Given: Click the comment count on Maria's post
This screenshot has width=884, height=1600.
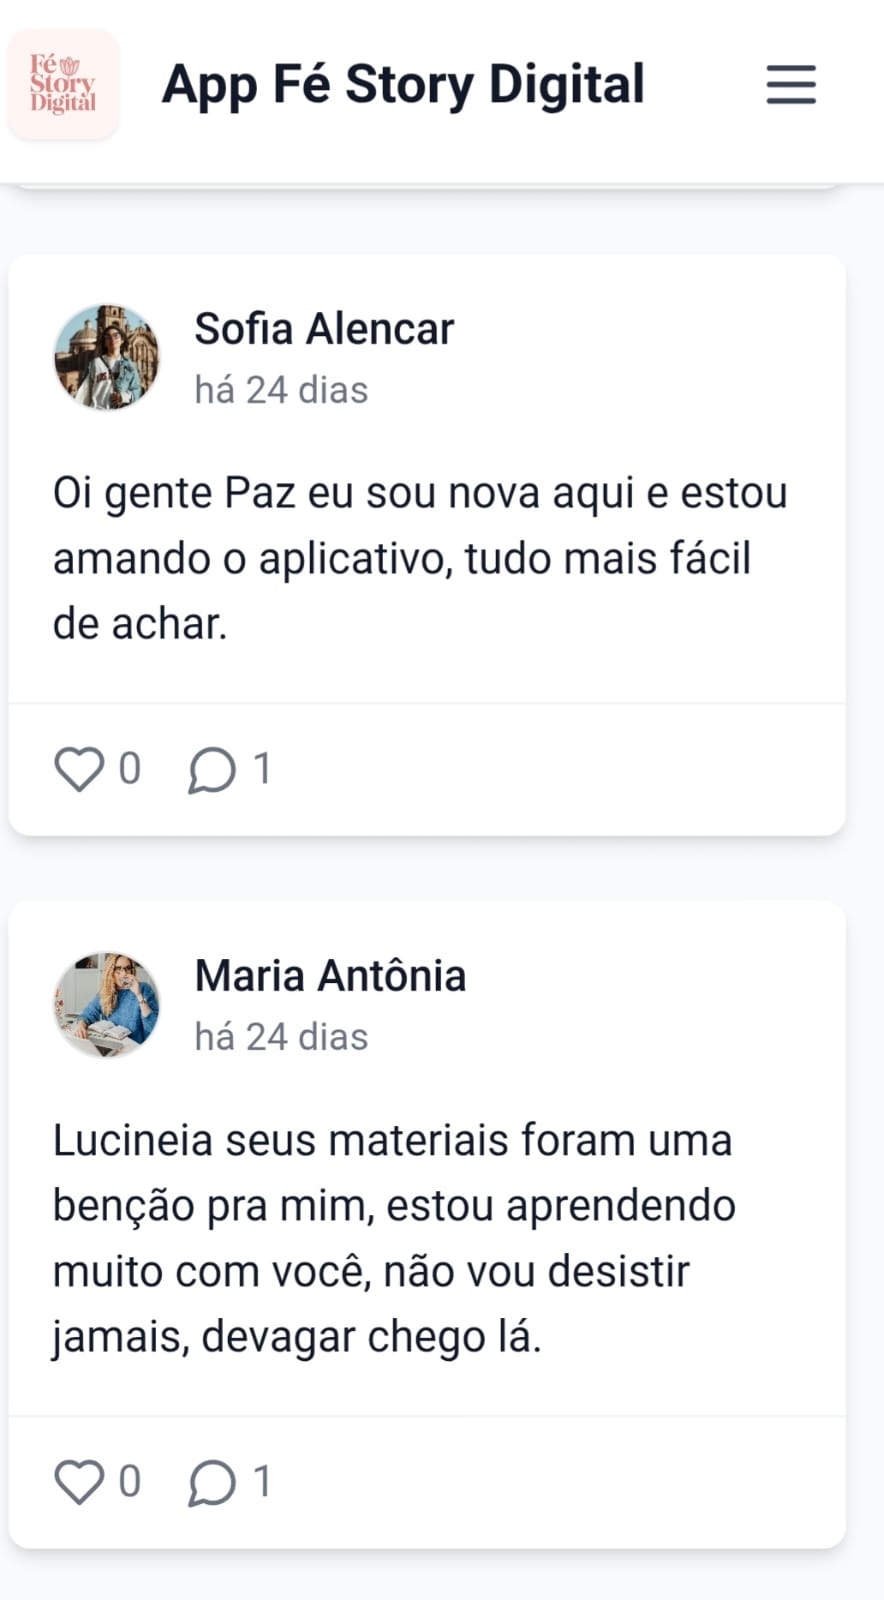Looking at the screenshot, I should [x=262, y=1481].
